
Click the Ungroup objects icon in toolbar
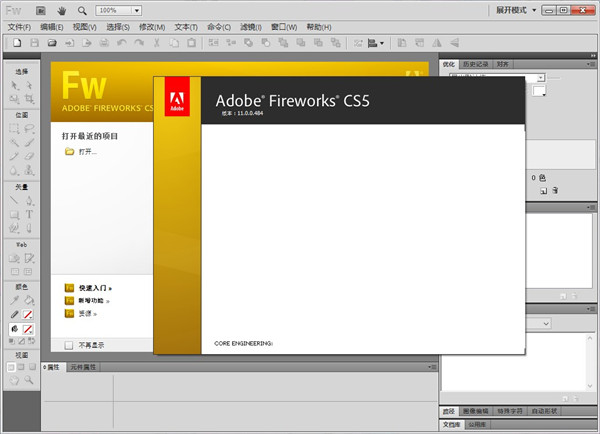(231, 43)
